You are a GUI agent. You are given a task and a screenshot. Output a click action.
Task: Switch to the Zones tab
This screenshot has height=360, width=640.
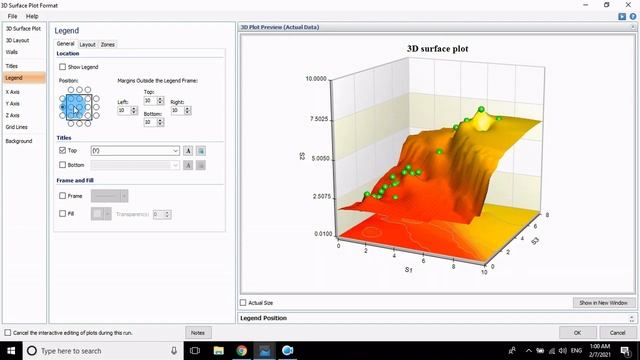(x=108, y=44)
